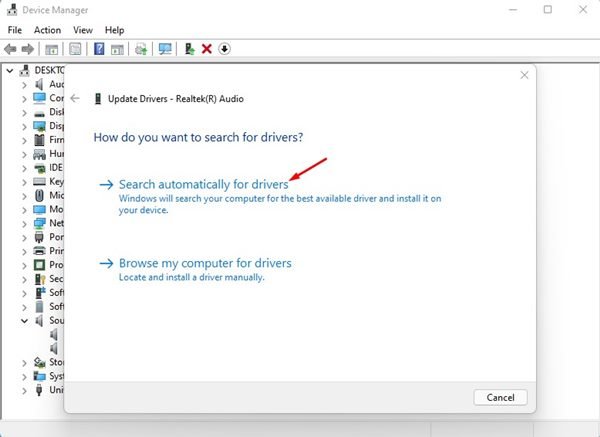The width and height of the screenshot is (600, 437).
Task: Select the mouse icon of the Mic row
Action: pyautogui.click(x=39, y=196)
